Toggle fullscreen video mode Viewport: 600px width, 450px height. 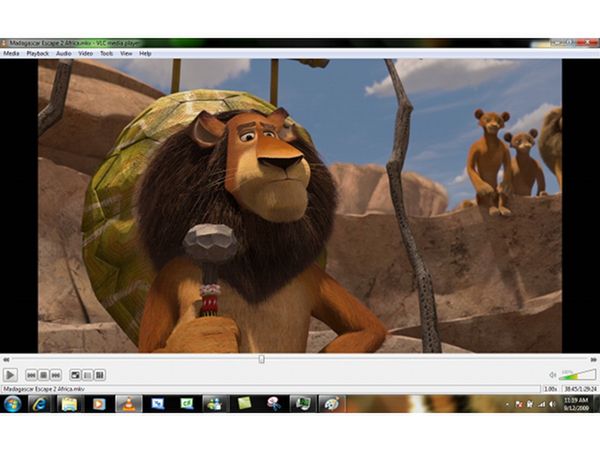pos(75,375)
